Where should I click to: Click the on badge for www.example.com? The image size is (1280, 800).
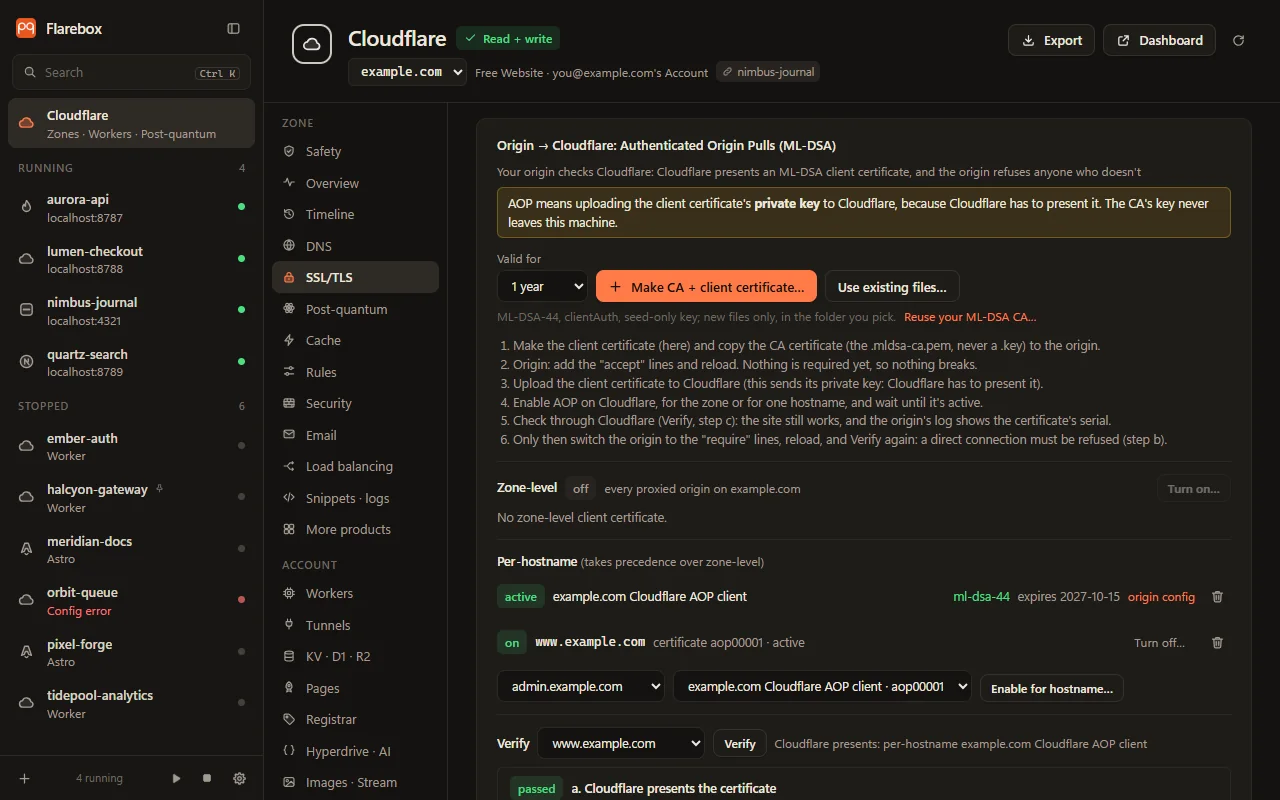pos(512,643)
